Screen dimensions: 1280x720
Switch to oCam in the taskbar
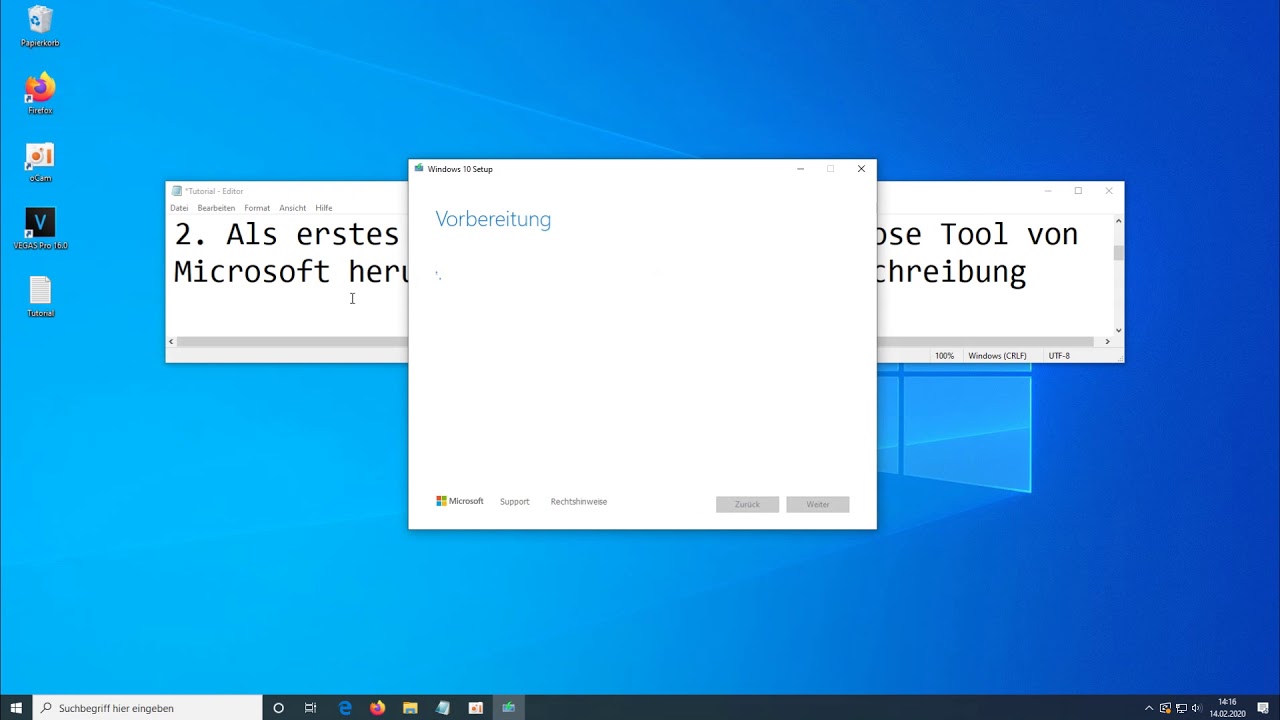pyautogui.click(x=476, y=708)
